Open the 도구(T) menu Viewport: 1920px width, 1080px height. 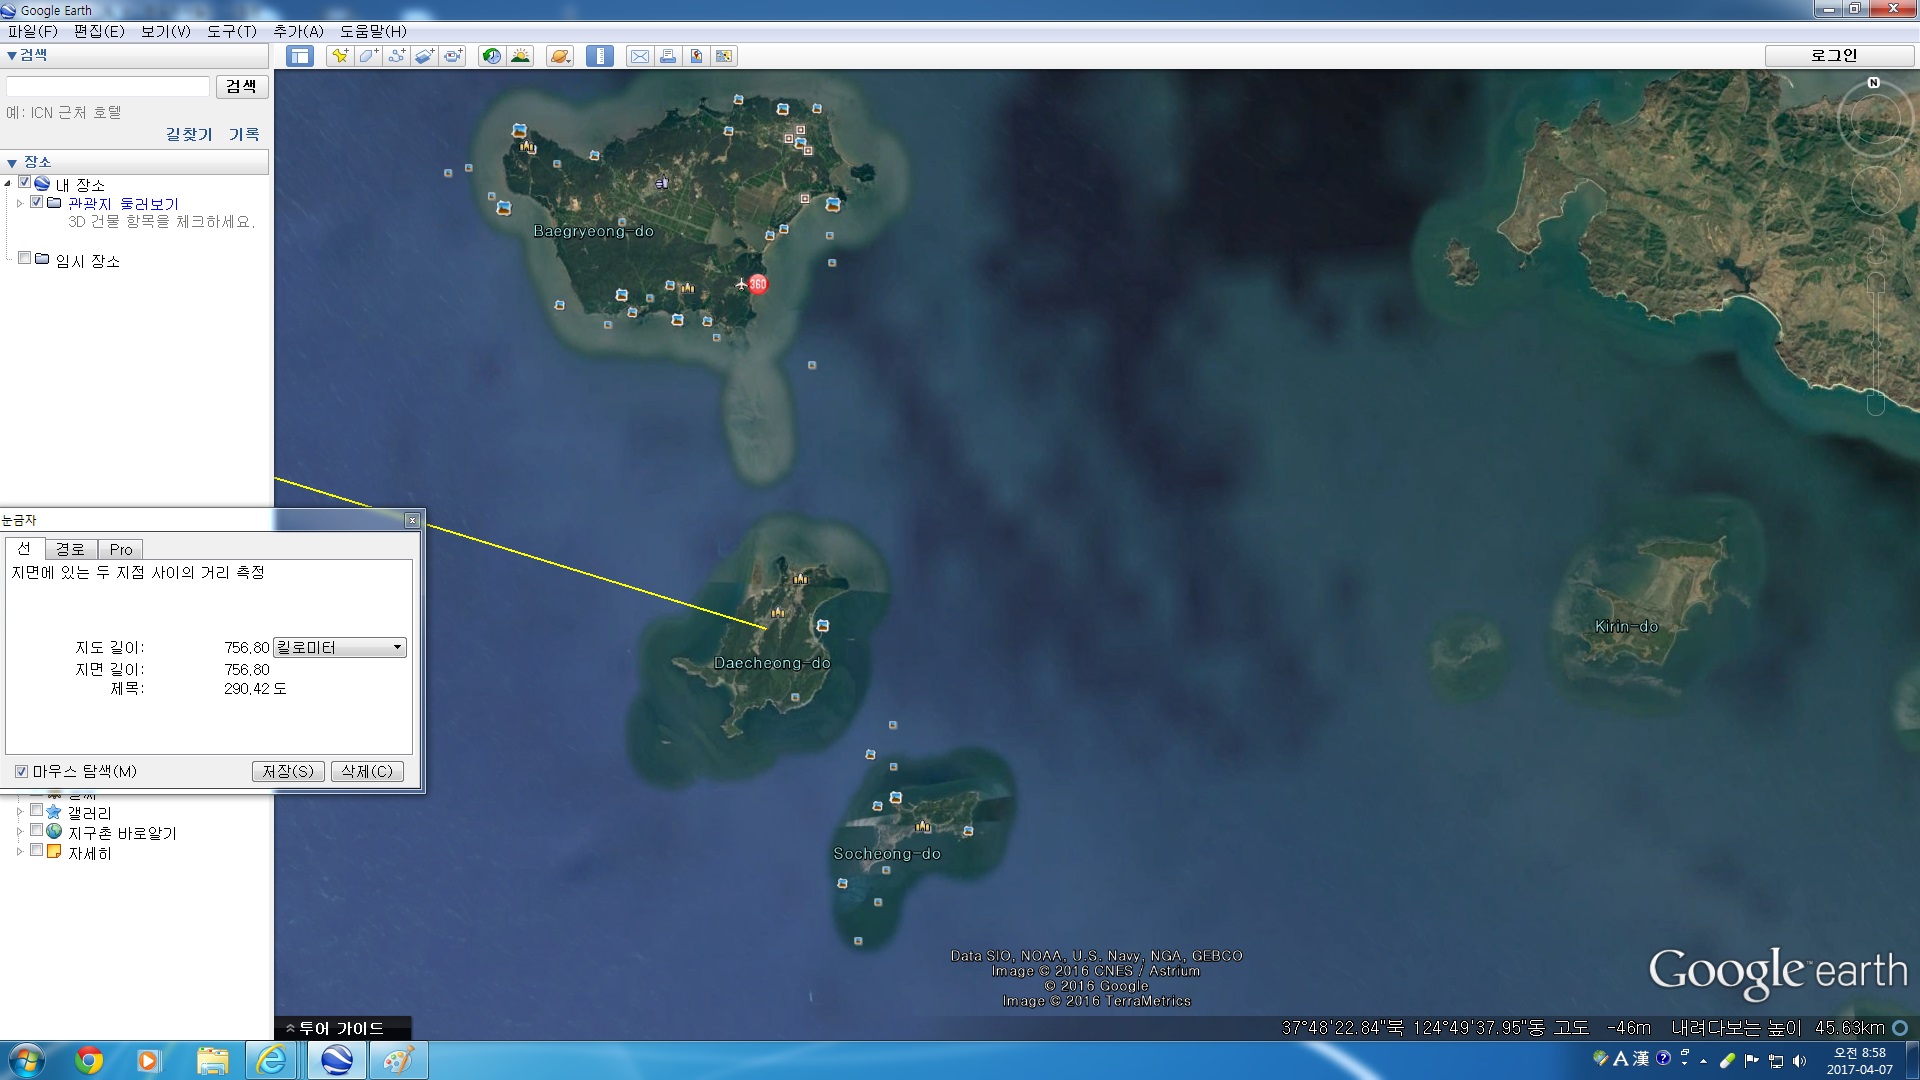click(232, 31)
